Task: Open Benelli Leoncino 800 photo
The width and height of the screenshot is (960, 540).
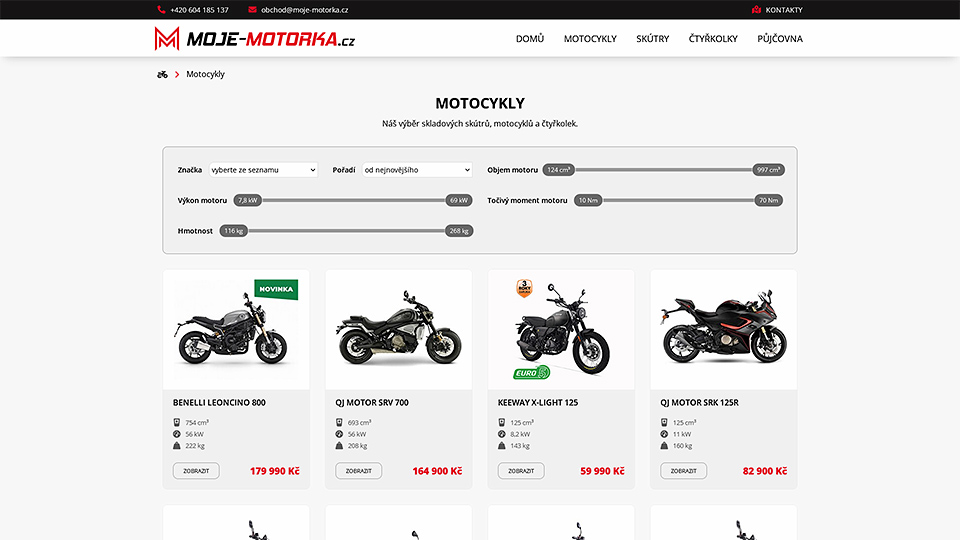Action: pyautogui.click(x=236, y=329)
